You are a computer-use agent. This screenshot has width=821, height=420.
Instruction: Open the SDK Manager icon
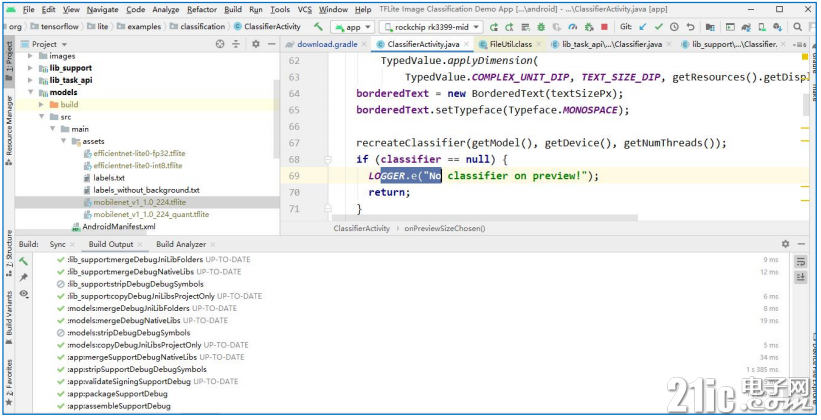778,27
